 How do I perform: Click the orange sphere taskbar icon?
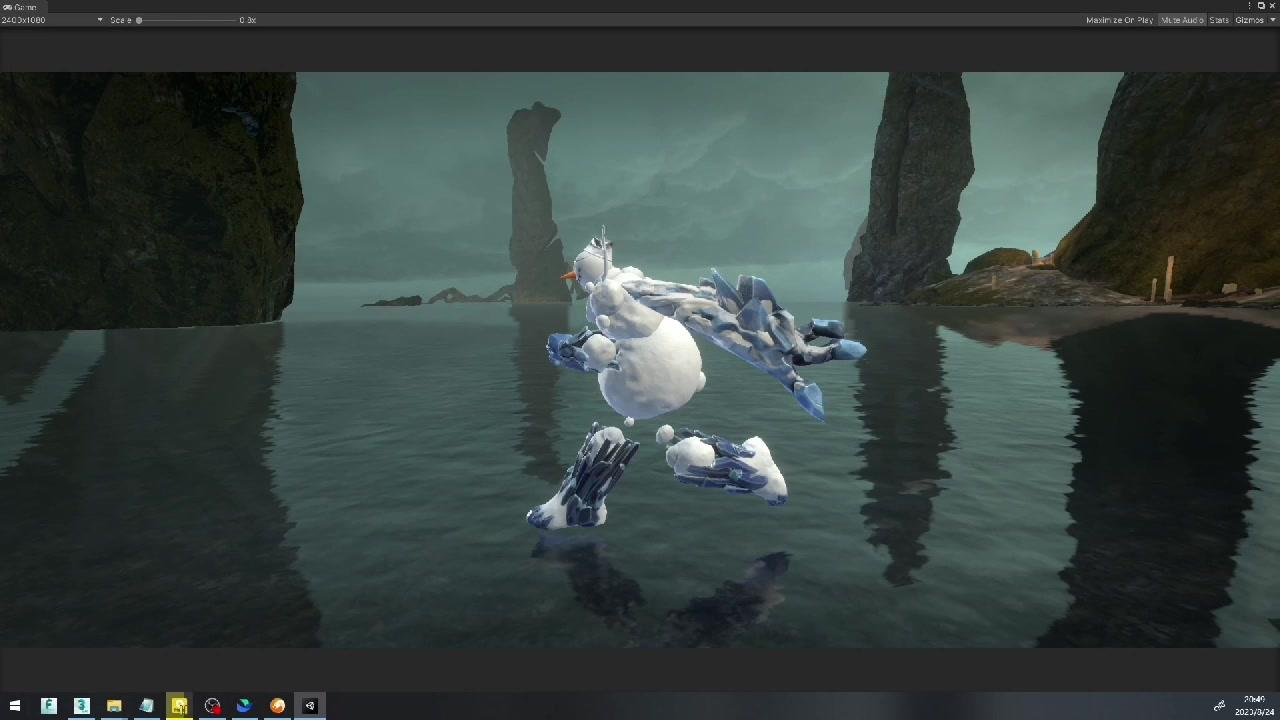click(277, 706)
